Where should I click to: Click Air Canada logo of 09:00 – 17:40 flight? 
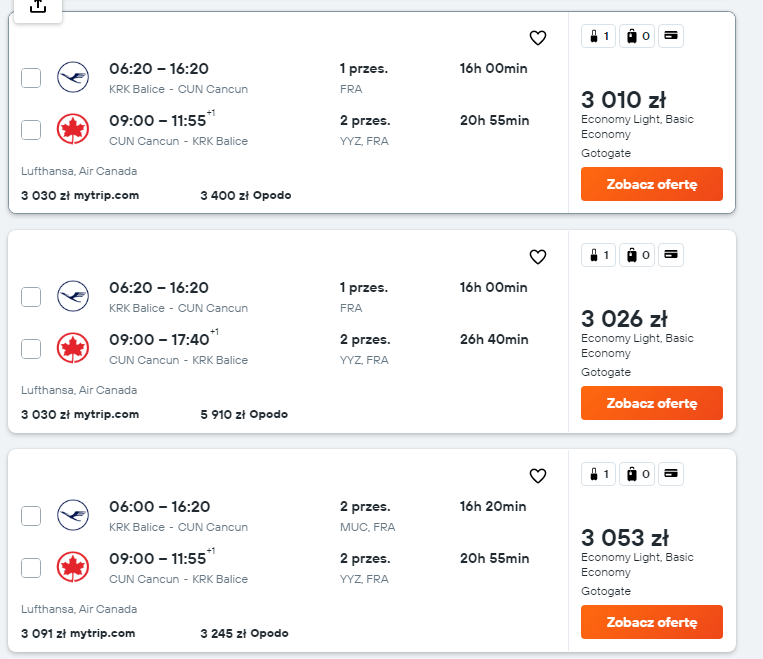(x=73, y=348)
